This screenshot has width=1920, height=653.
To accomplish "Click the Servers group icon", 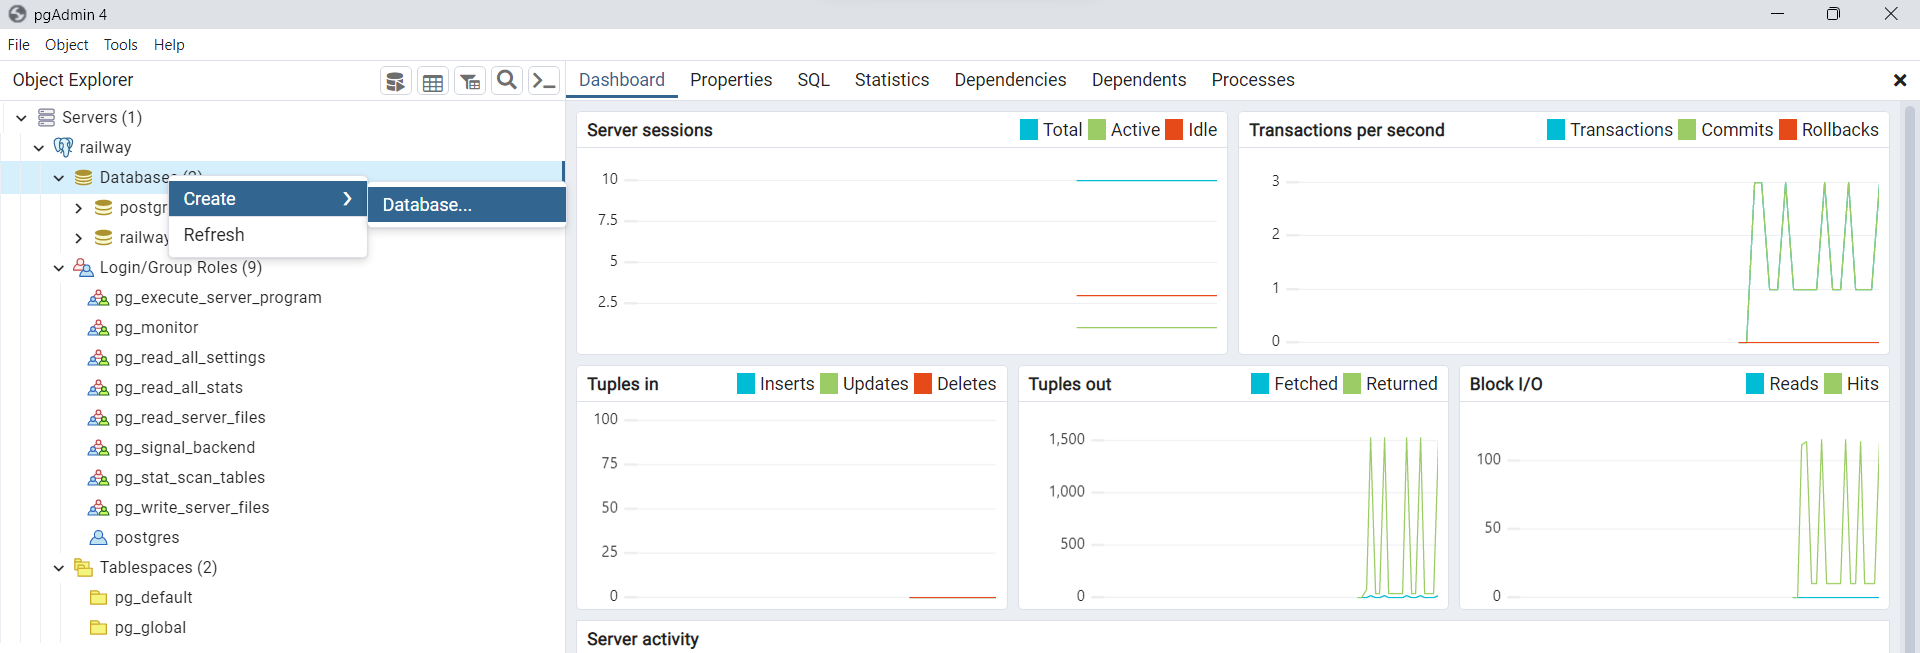I will 46,118.
